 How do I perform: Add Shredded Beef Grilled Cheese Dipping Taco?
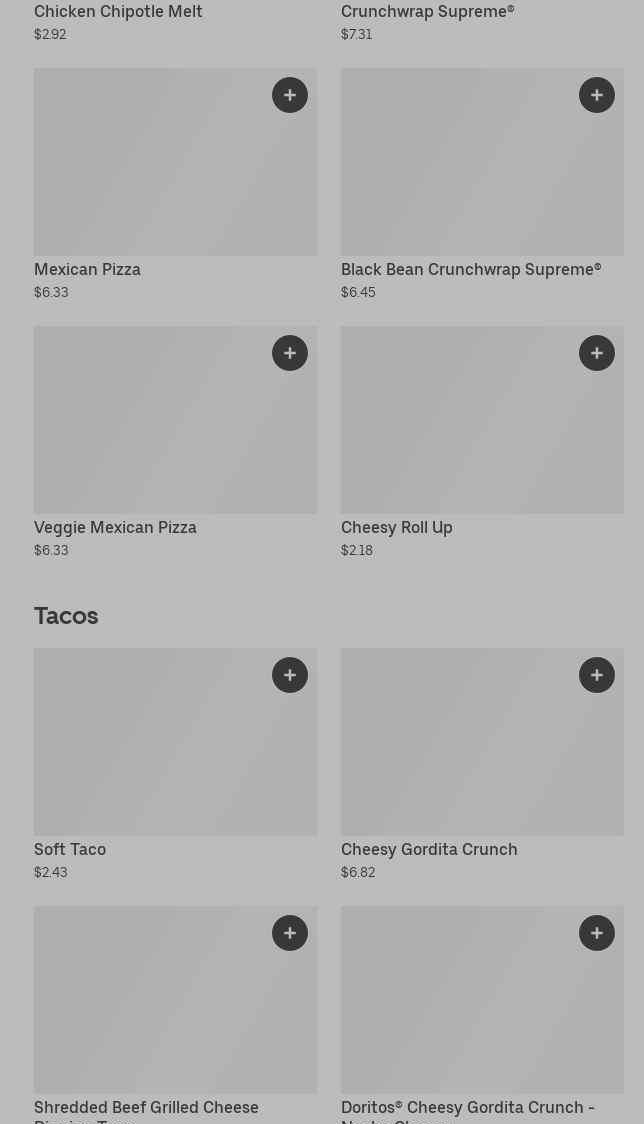(290, 933)
